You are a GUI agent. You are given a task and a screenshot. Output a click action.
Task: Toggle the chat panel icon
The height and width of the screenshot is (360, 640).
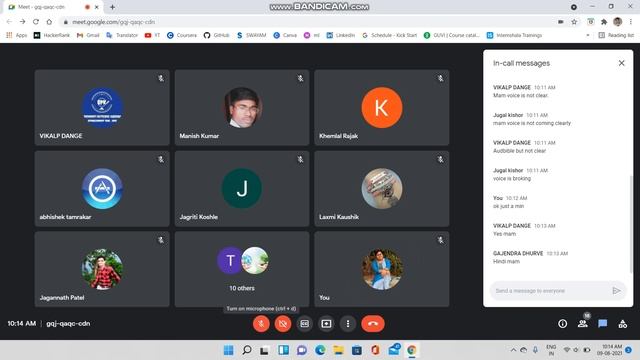pos(602,324)
